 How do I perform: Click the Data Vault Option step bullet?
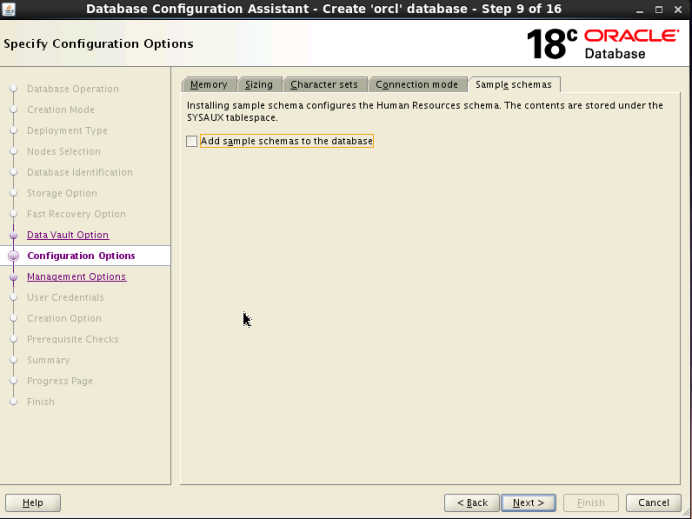point(13,235)
